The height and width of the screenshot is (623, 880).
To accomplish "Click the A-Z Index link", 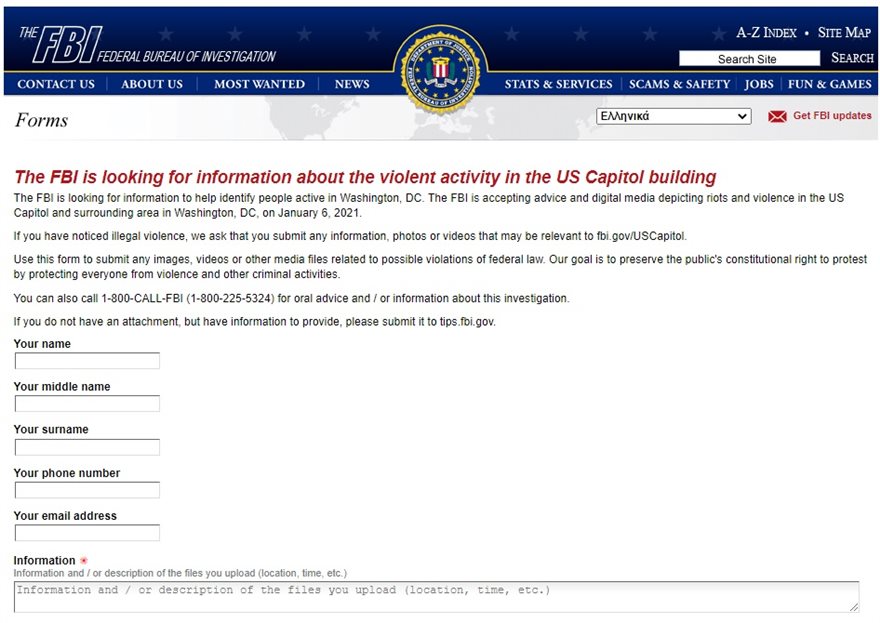I will [x=766, y=33].
